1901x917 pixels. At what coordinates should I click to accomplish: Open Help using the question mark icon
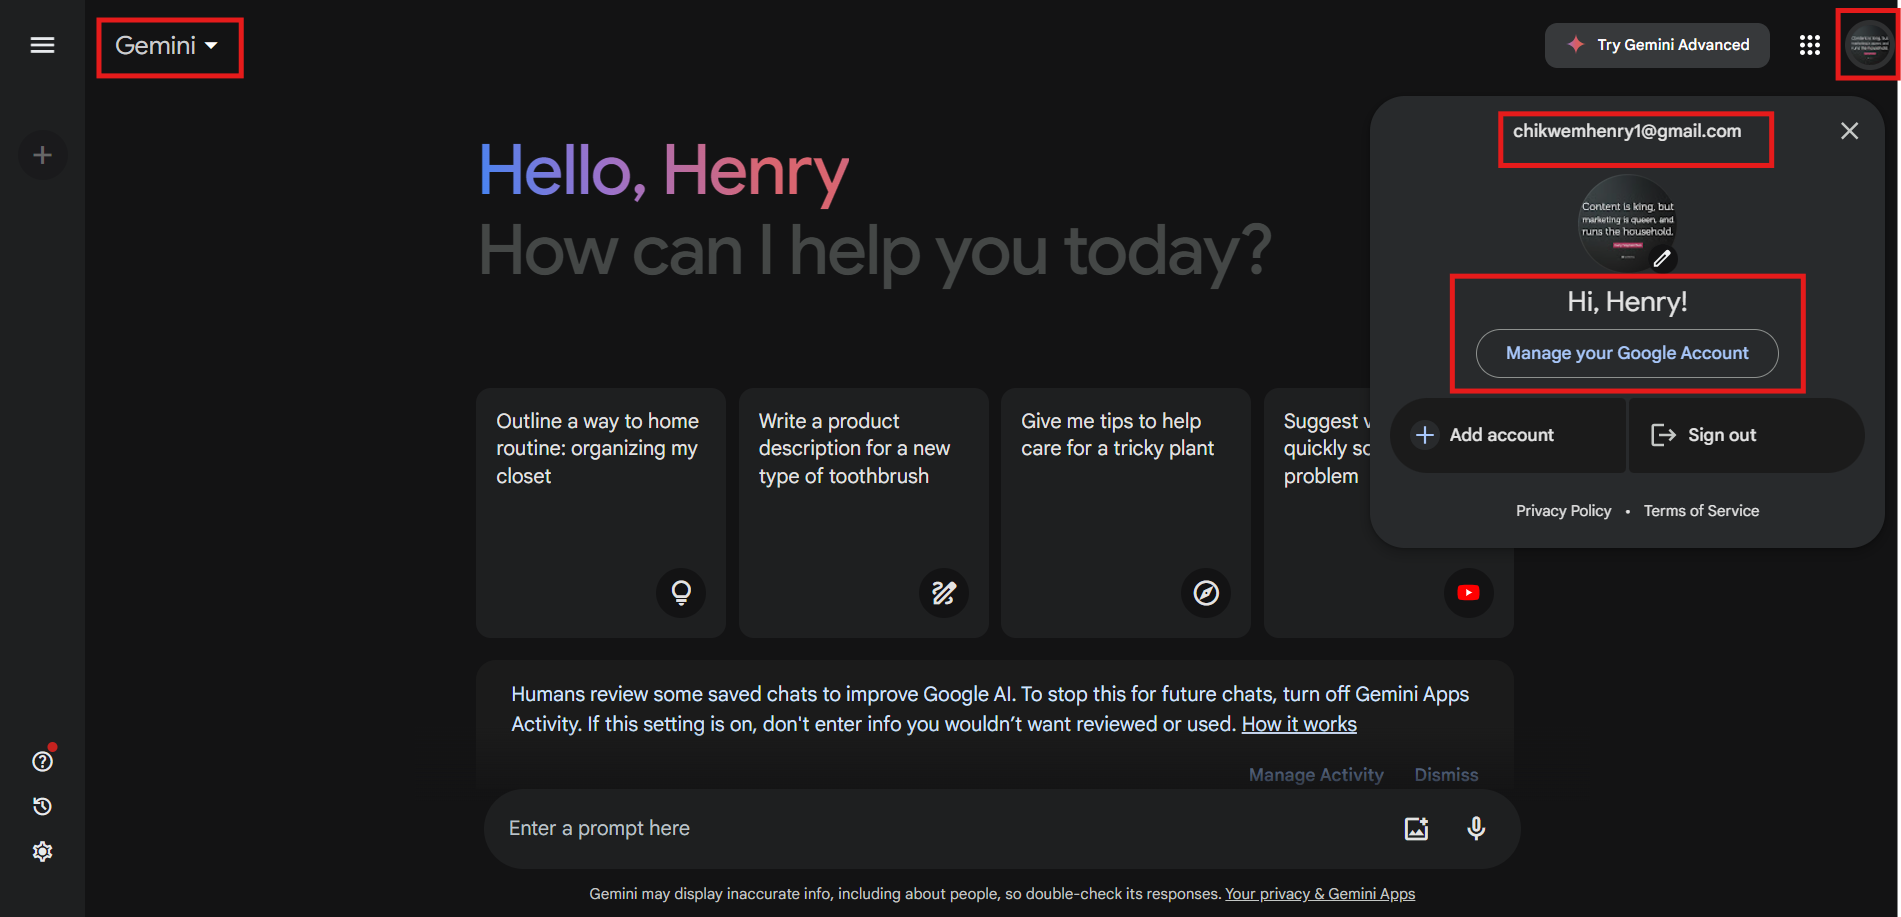(42, 761)
